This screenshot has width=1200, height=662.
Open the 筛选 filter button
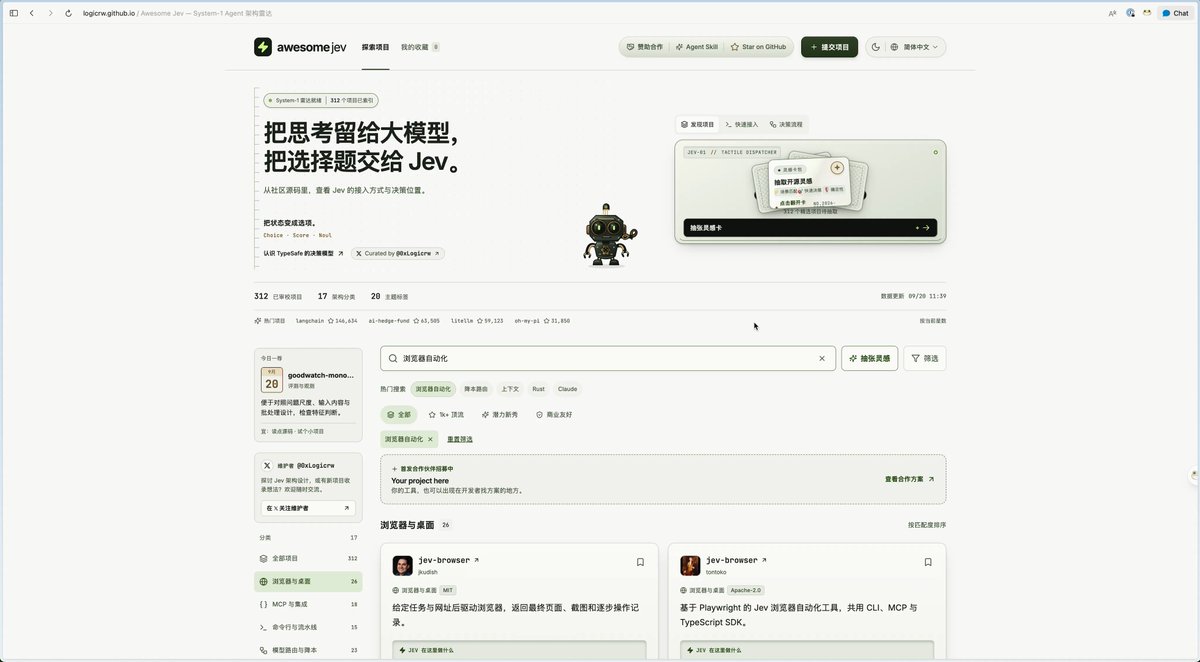click(x=925, y=358)
